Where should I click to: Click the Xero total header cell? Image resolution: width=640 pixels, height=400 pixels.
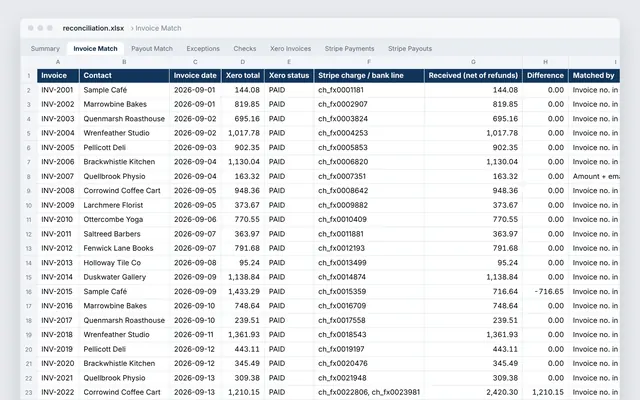(243, 76)
